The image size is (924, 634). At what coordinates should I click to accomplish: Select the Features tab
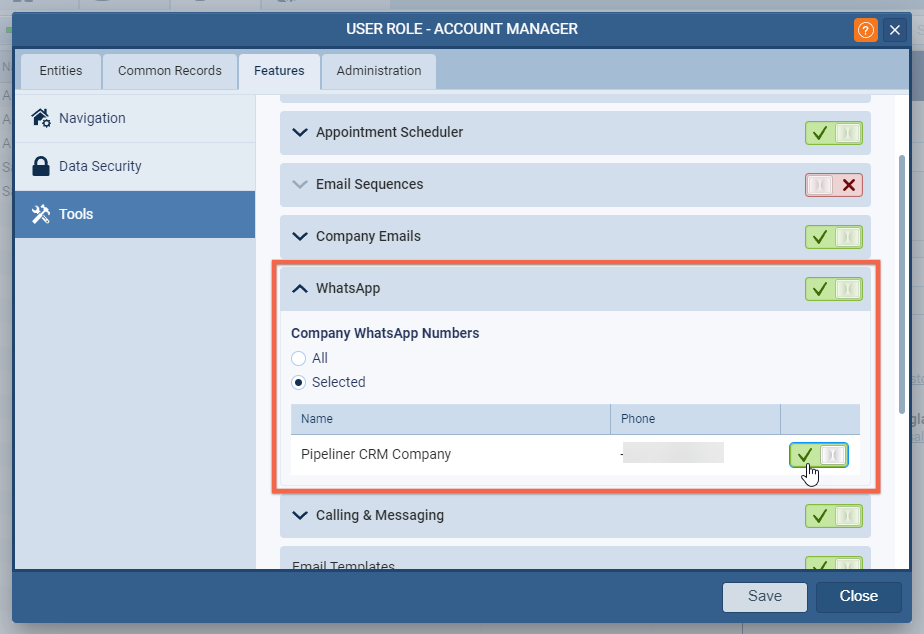pos(279,71)
